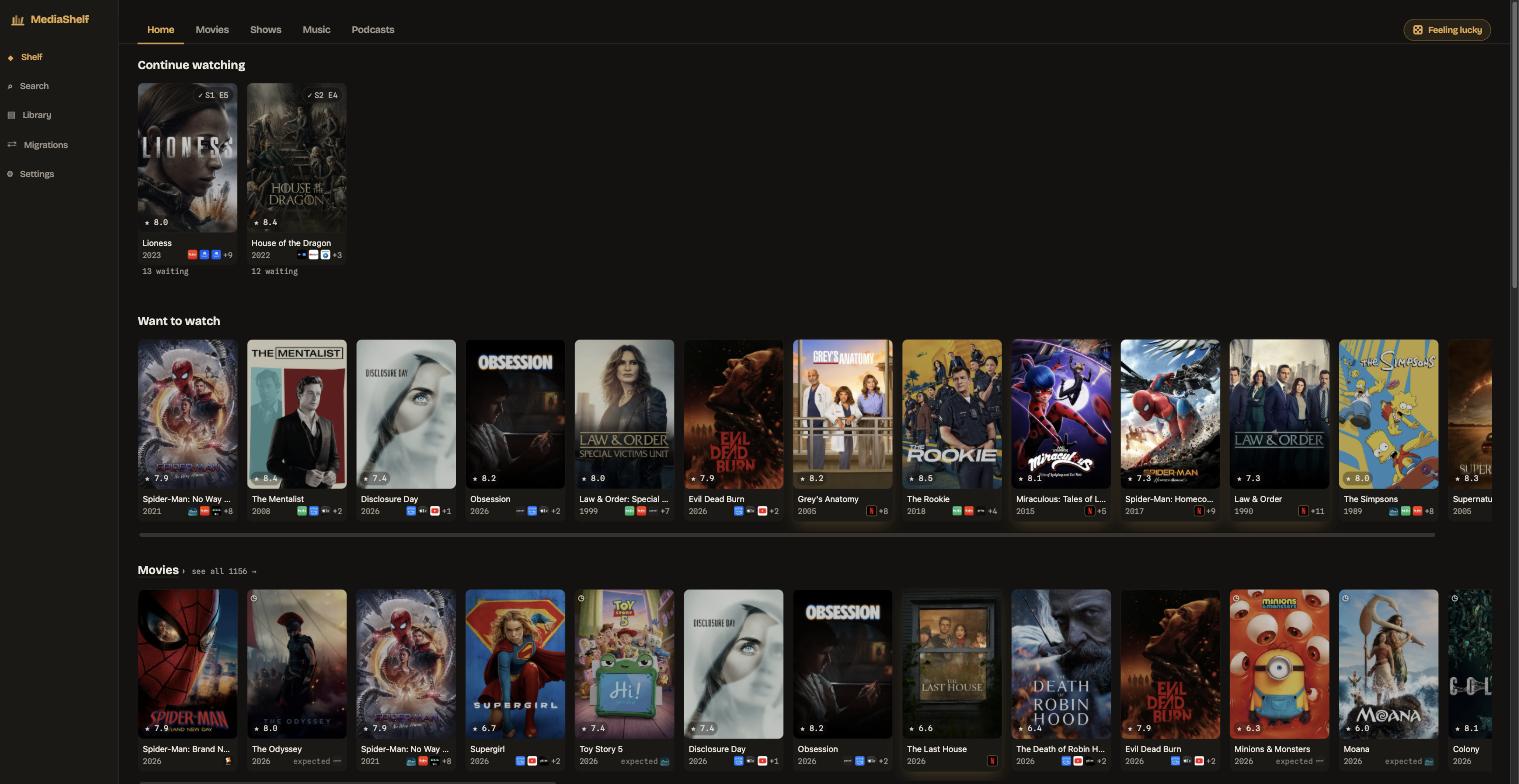Click the 'Continue watching' heading
1519x784 pixels.
[x=191, y=65]
